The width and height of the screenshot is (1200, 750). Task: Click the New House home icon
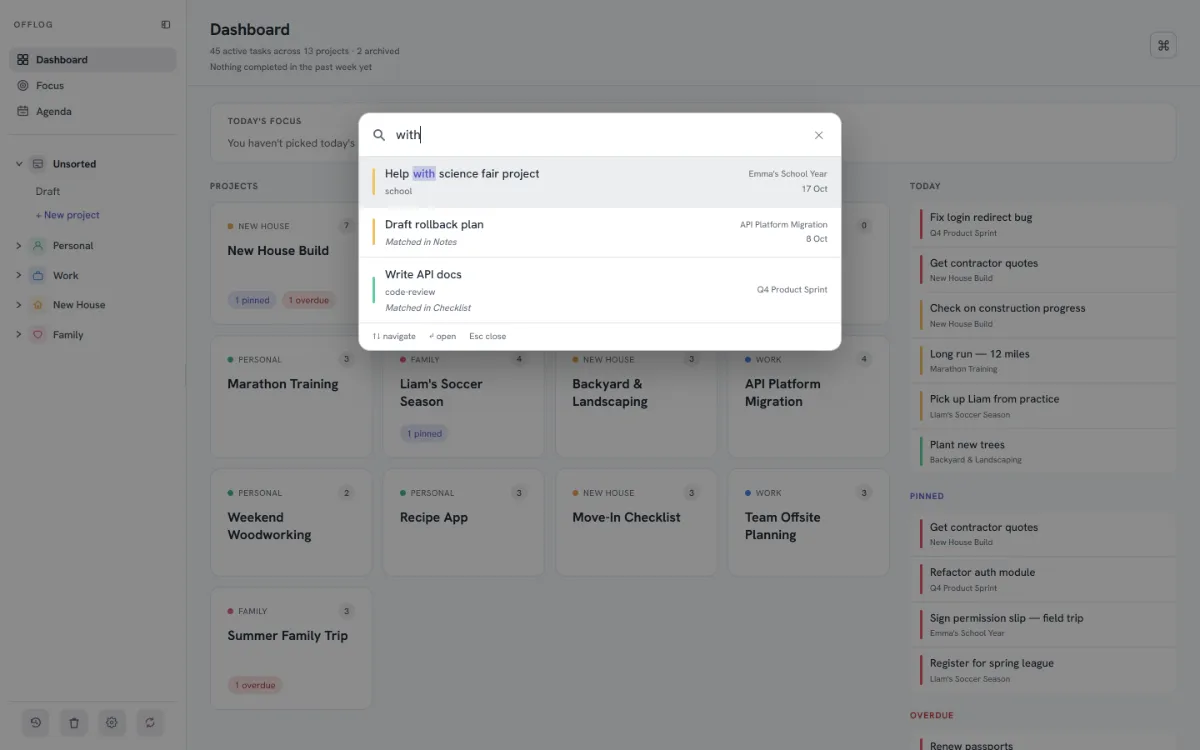pos(38,305)
